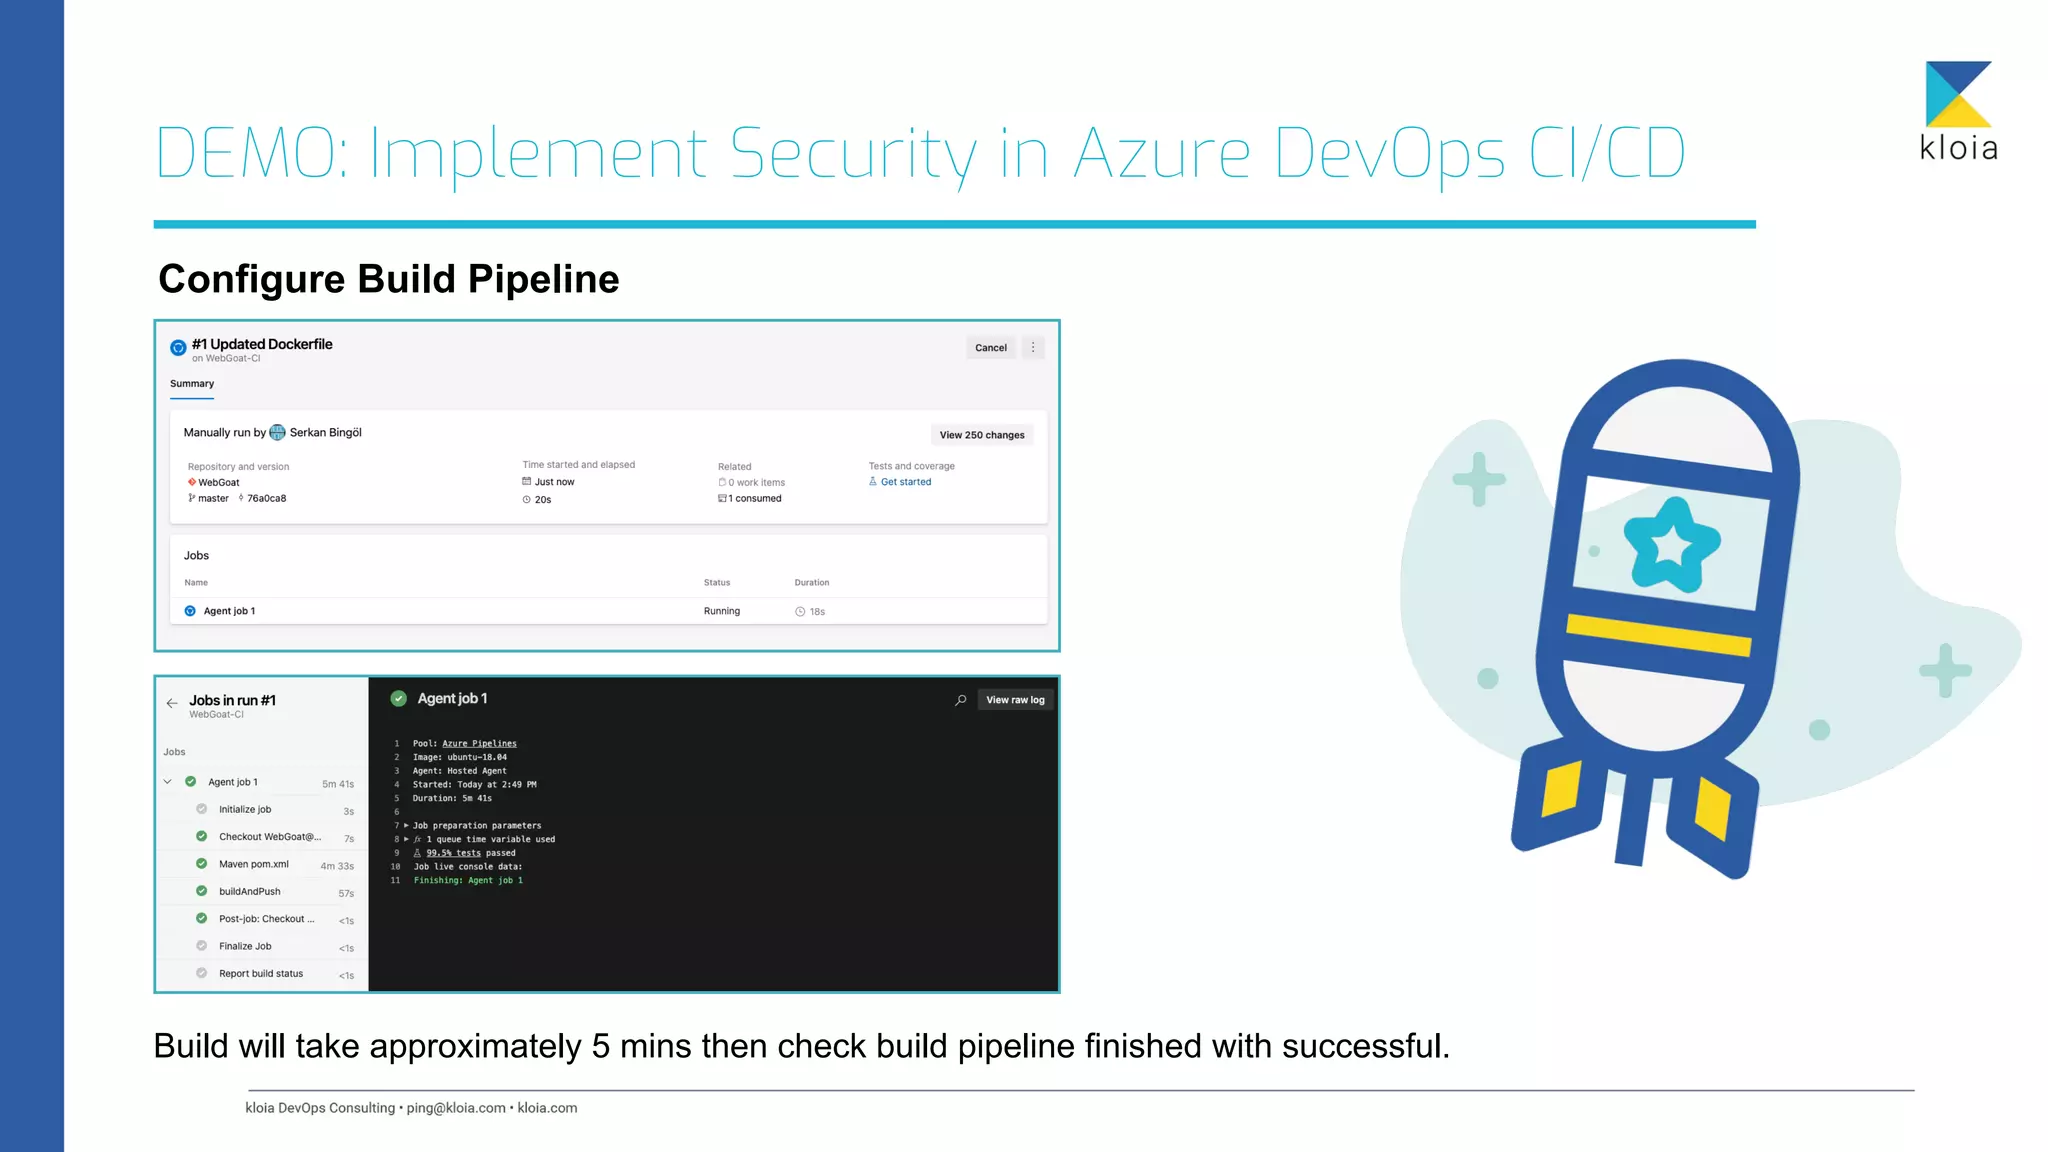Click the green check icon beside buildAndPush
Image resolution: width=2048 pixels, height=1152 pixels.
click(201, 891)
